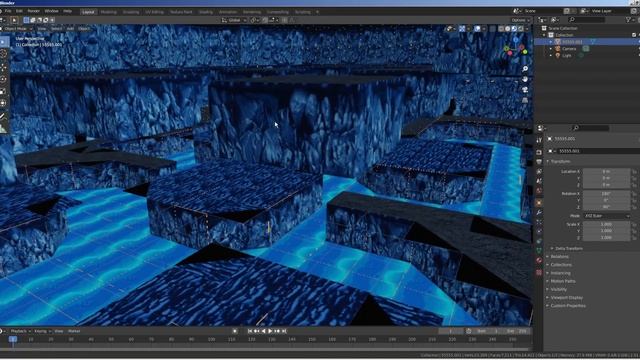Screen dimensions: 640x360
Task: Open the View Layer properties tab
Action: point(539,172)
